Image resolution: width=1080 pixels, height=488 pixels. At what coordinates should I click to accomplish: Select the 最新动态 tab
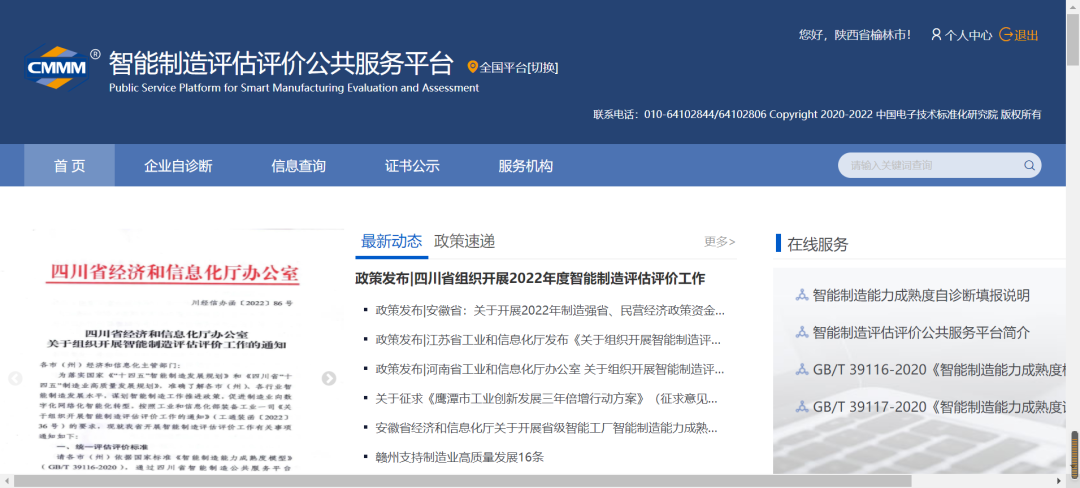pyautogui.click(x=391, y=242)
